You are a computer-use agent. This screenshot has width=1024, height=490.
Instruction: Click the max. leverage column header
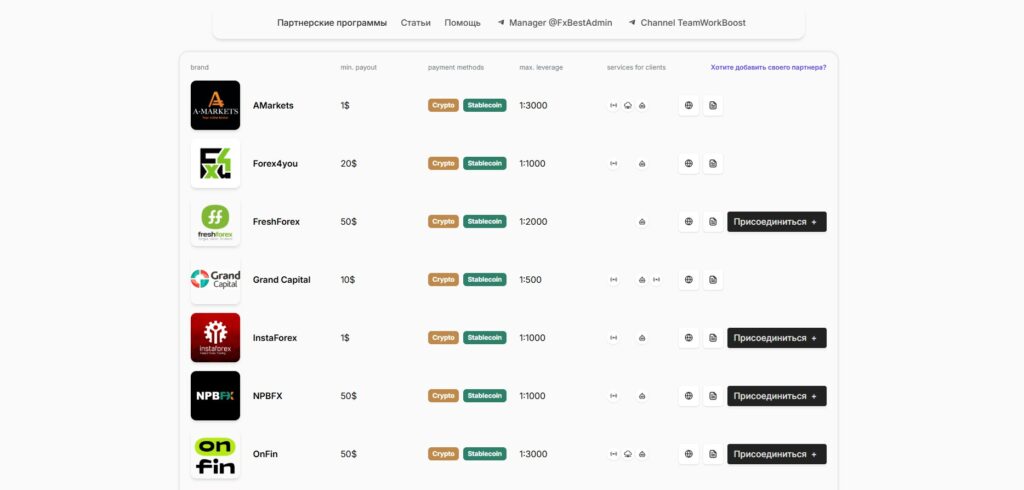541,67
